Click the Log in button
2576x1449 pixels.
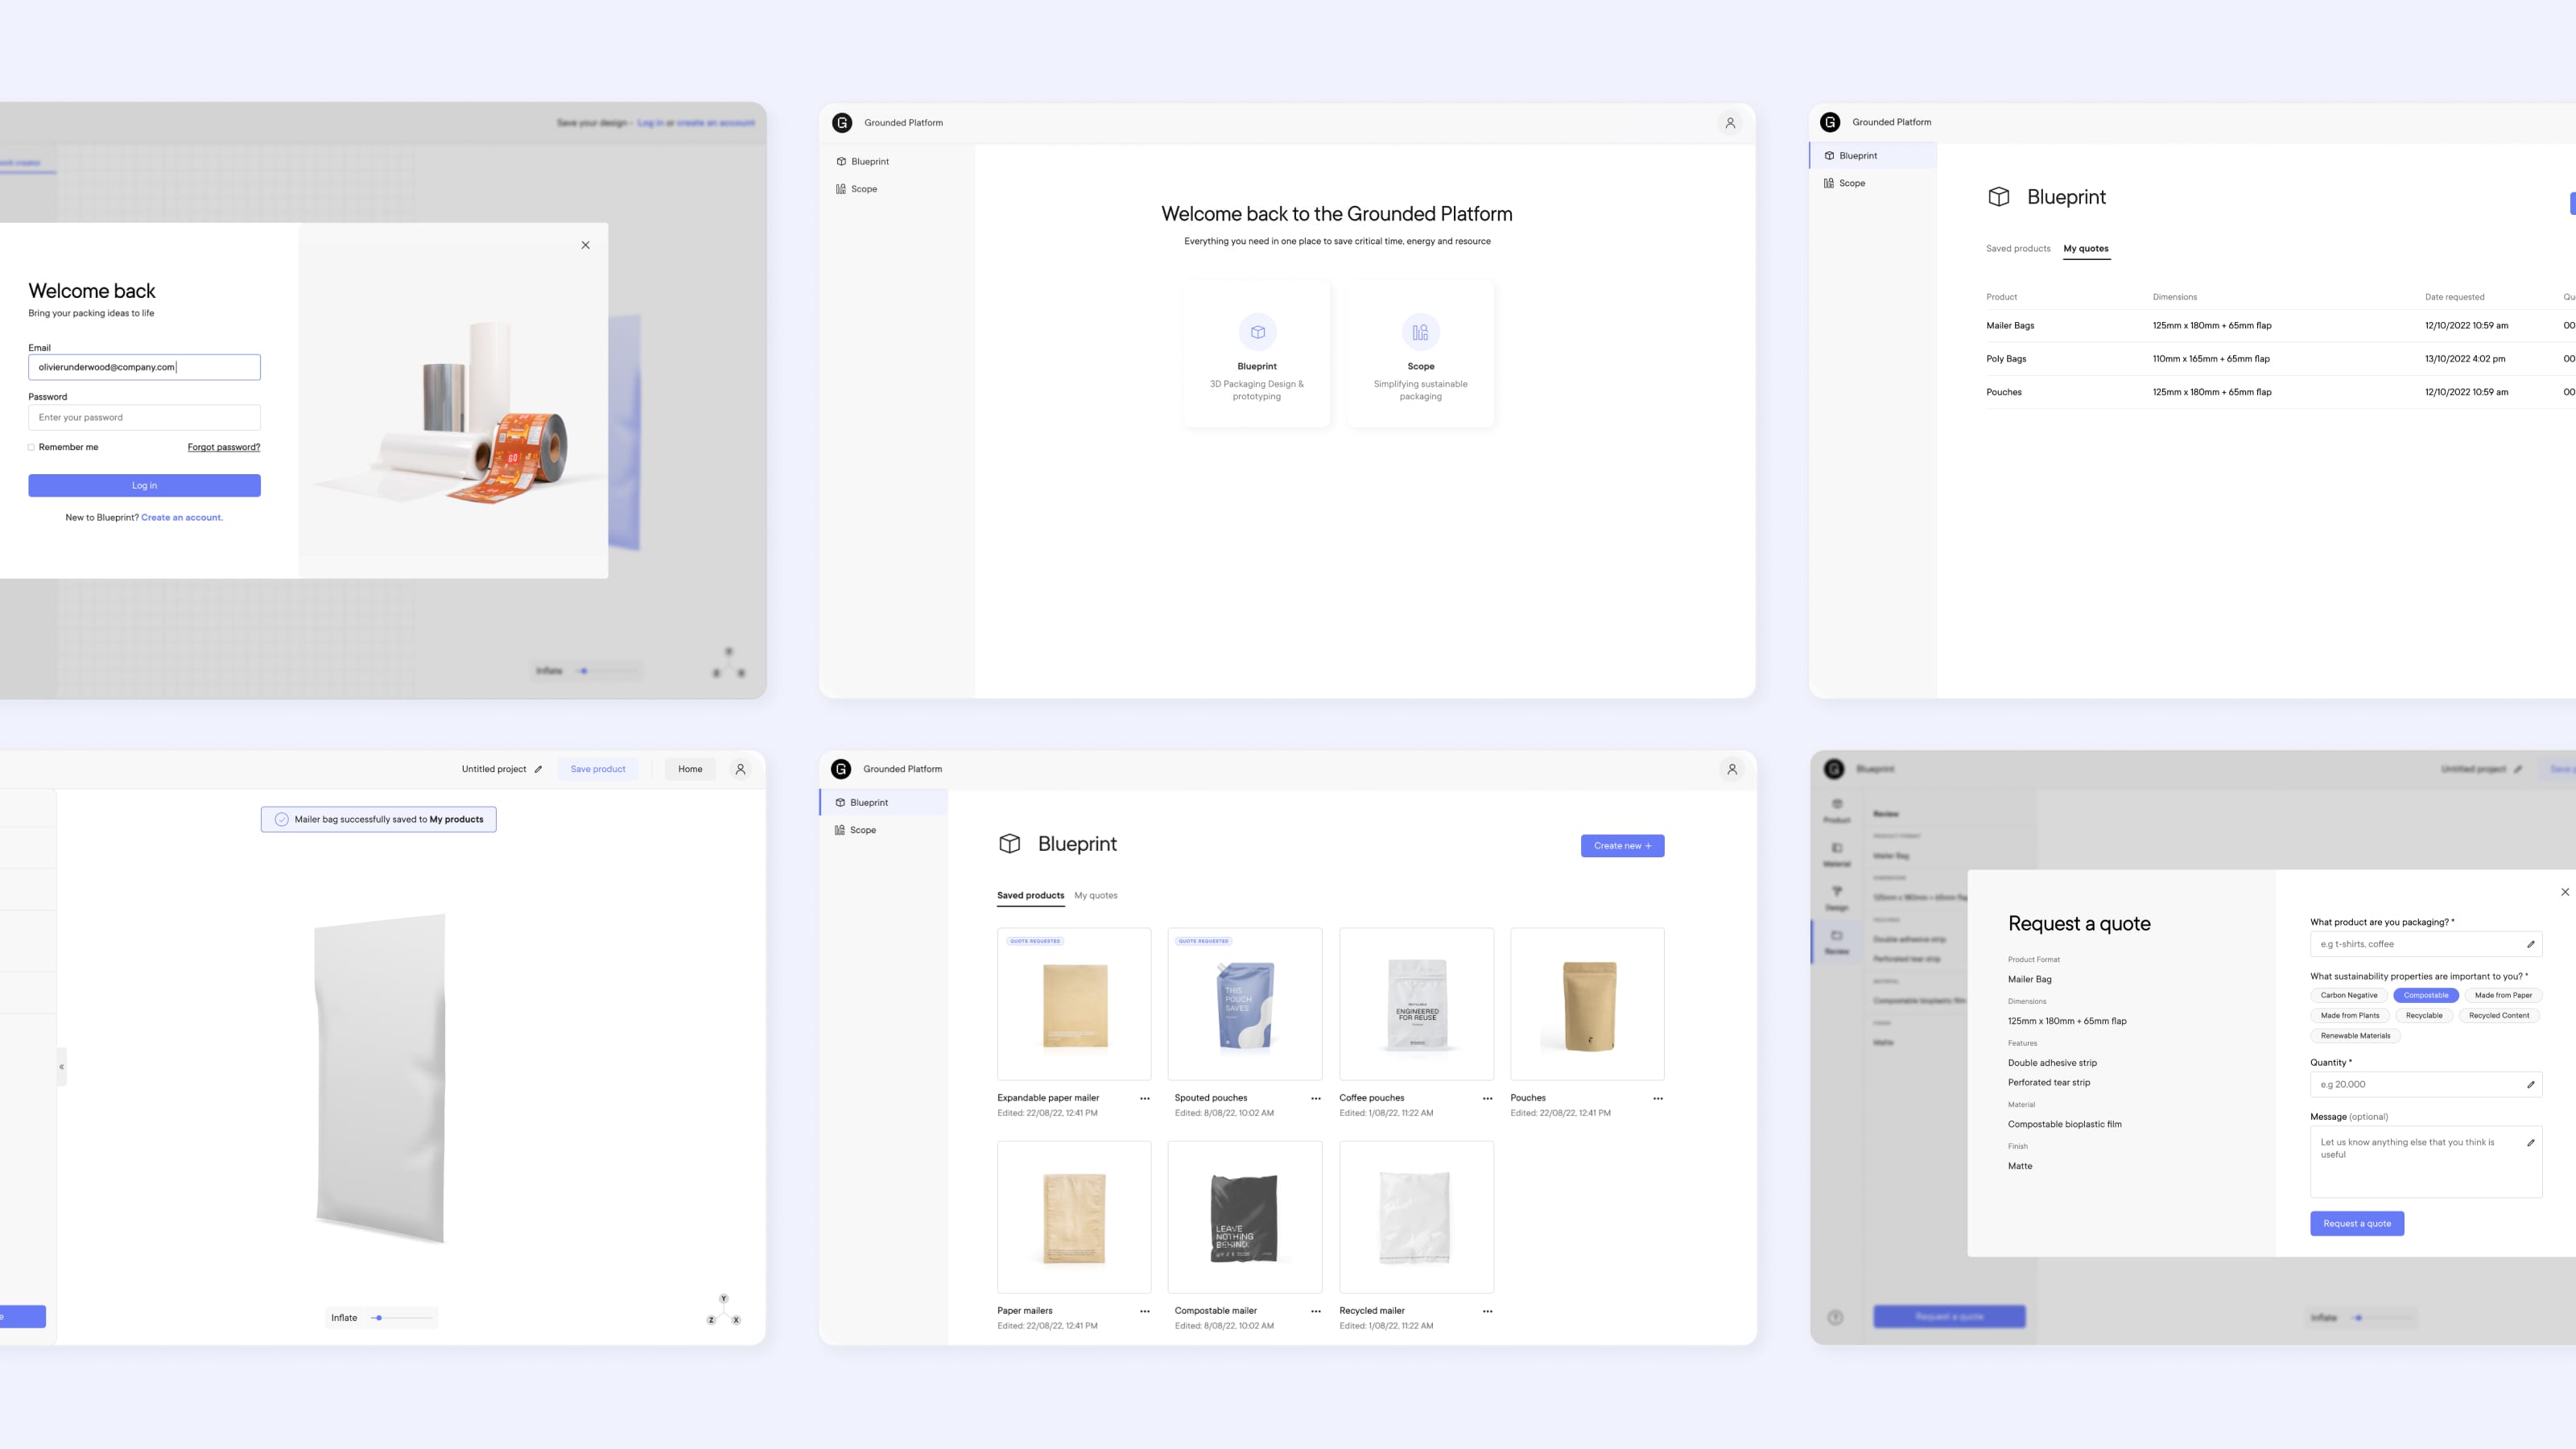[x=145, y=485]
